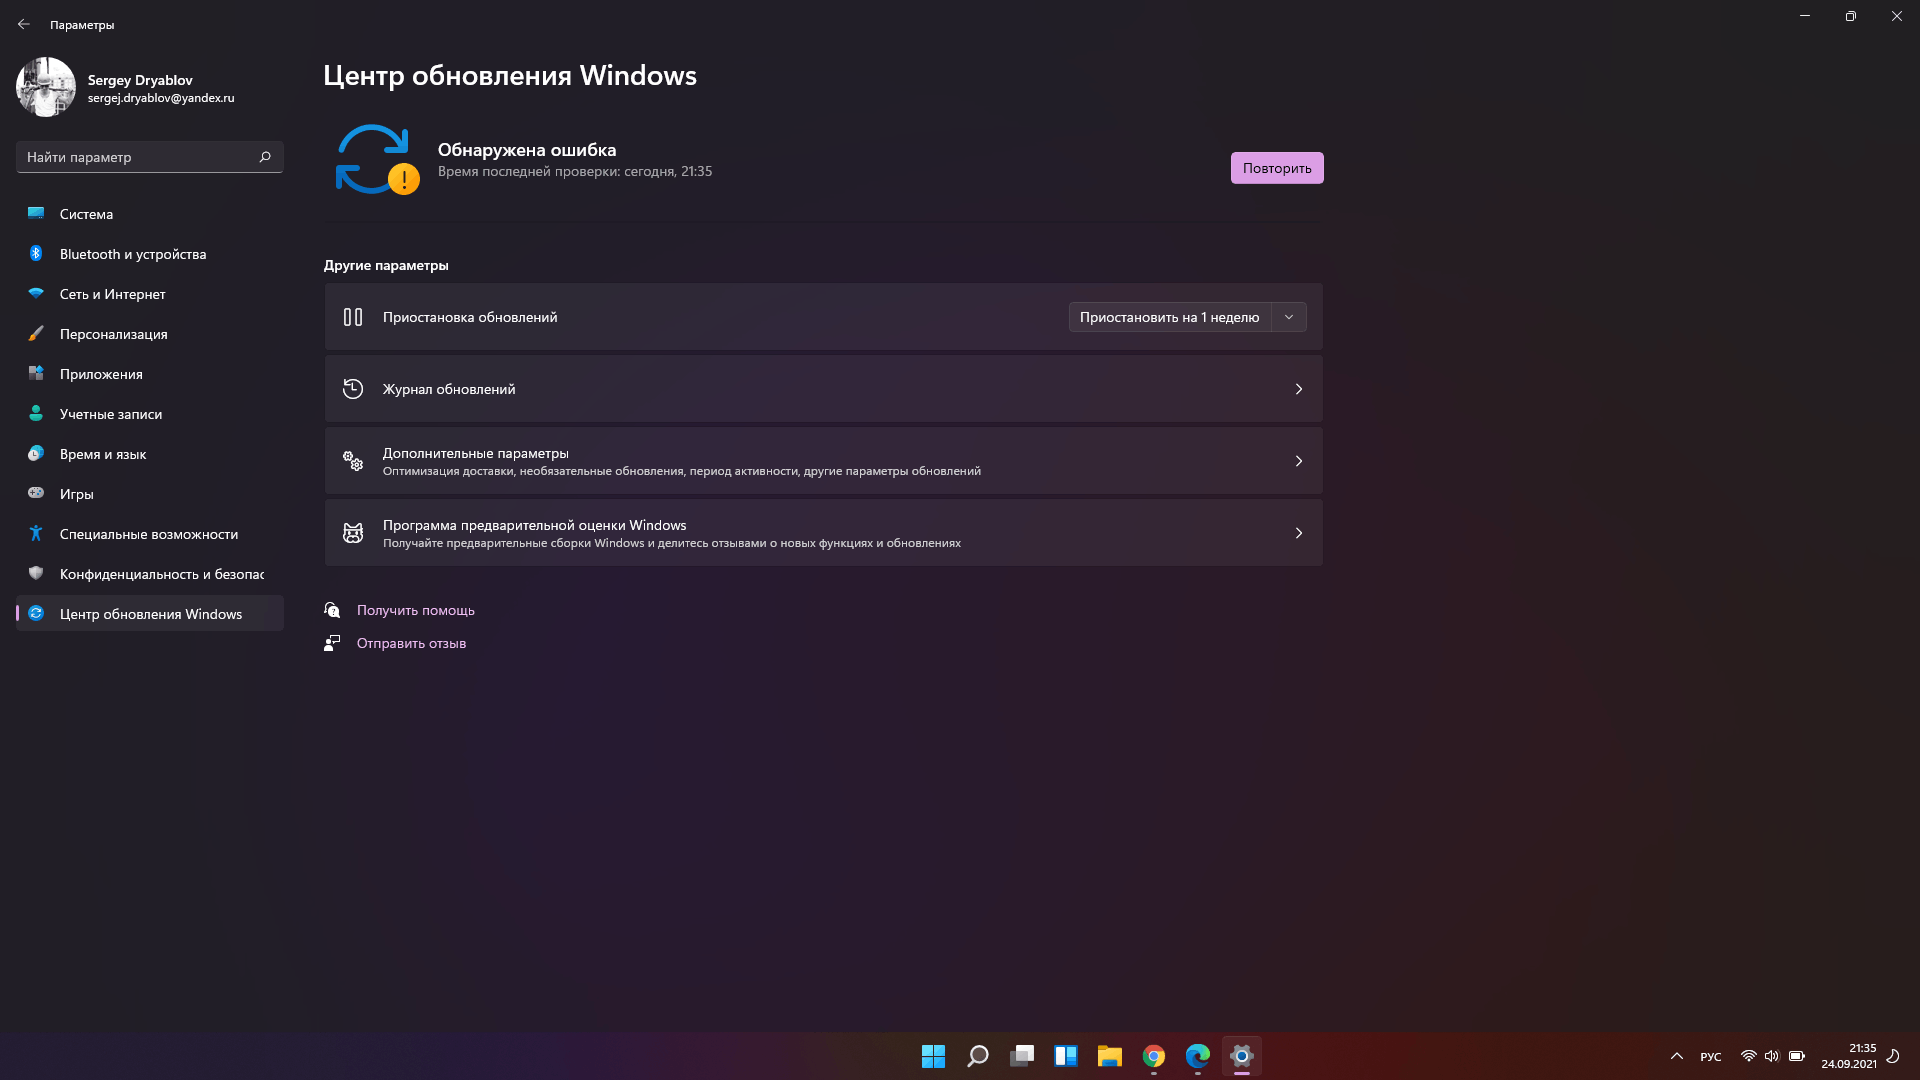Expand the pause duration dropdown arrow
Viewport: 1920px width, 1080px height.
point(1289,317)
